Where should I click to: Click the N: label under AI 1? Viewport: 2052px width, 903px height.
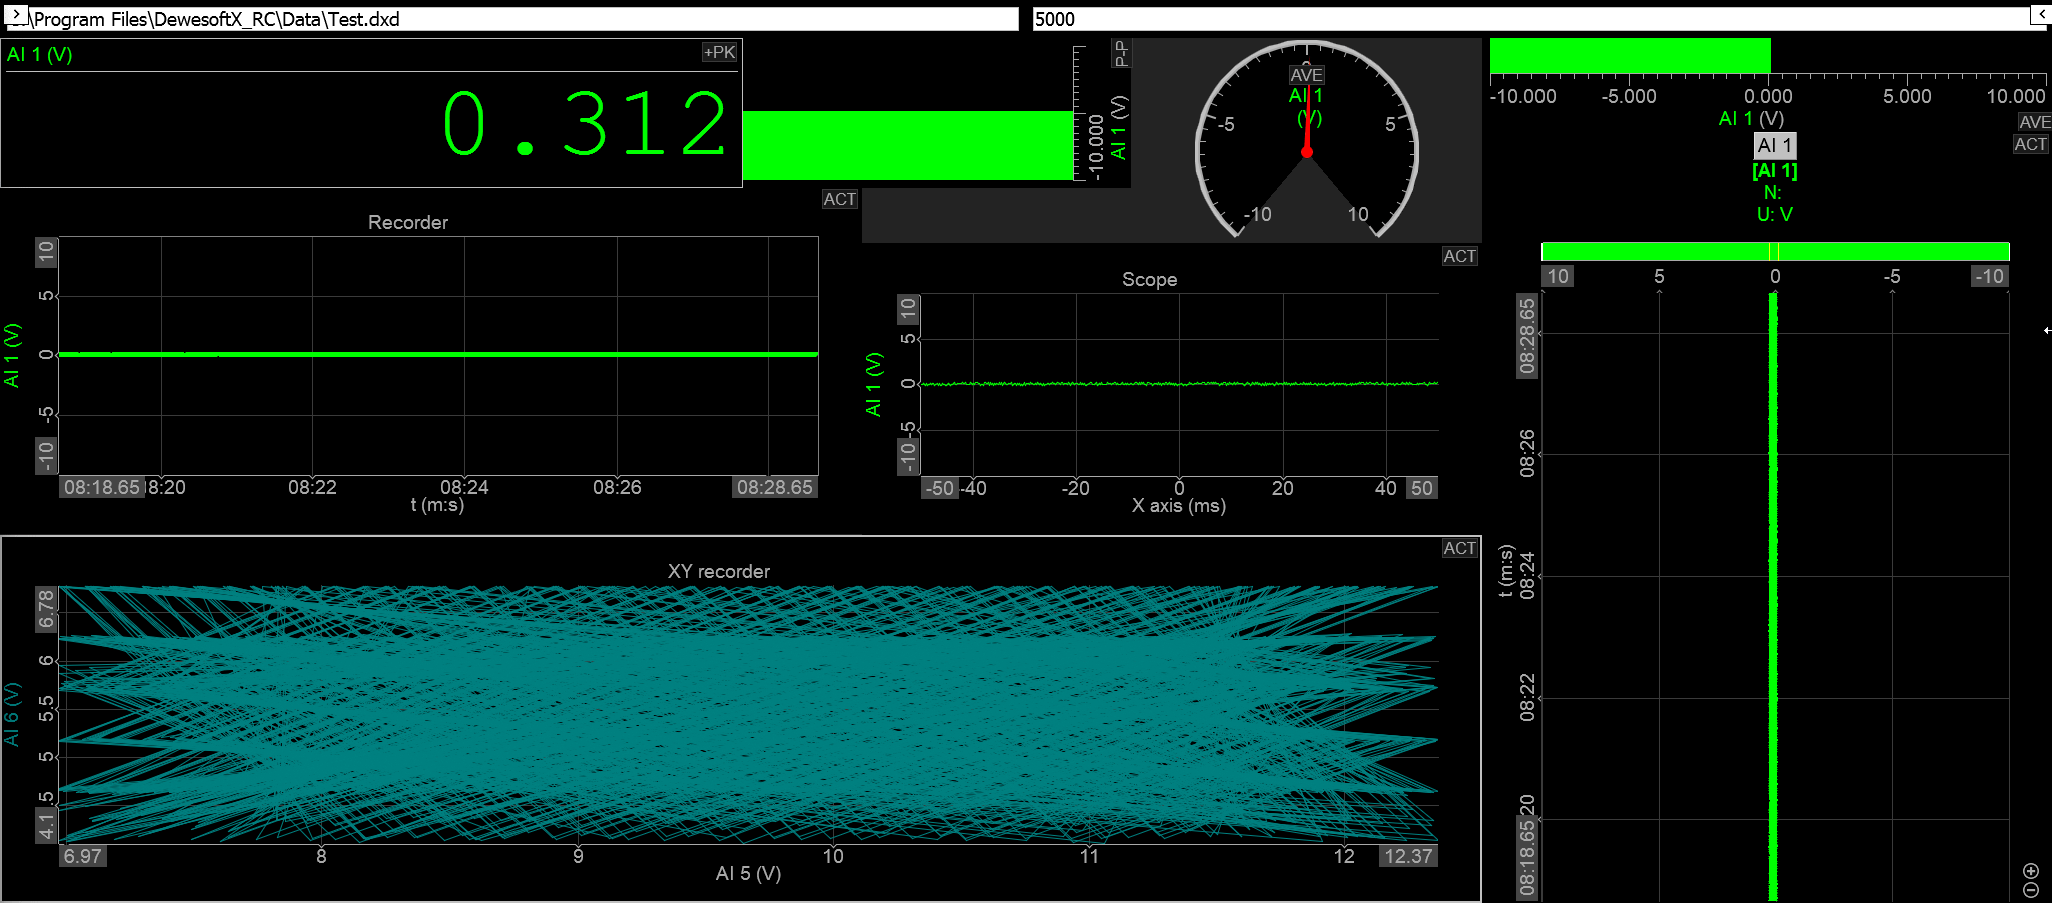pyautogui.click(x=1772, y=193)
